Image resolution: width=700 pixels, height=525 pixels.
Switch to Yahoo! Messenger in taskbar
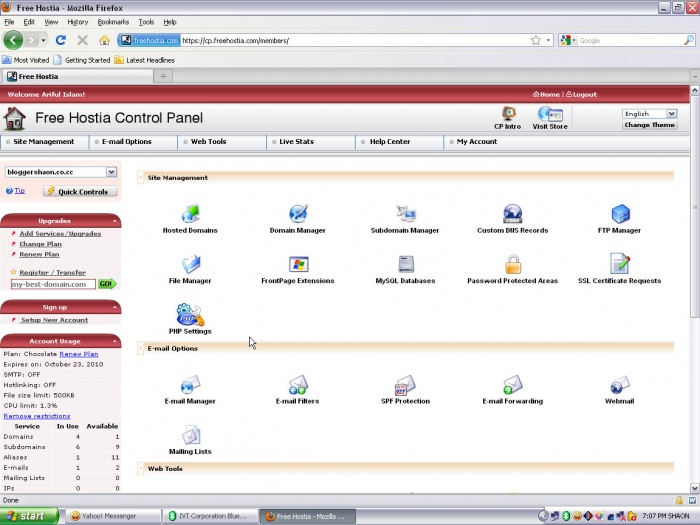pos(113,516)
